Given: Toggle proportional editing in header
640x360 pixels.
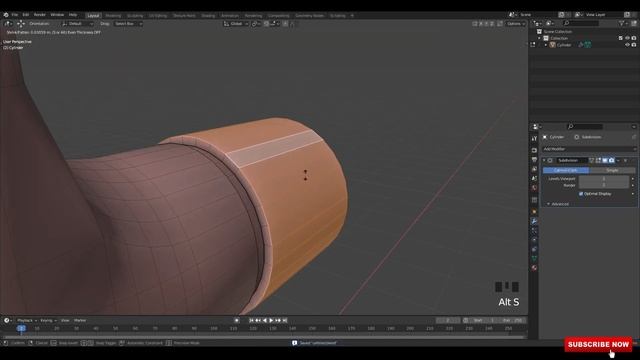Looking at the screenshot, I should (285, 24).
